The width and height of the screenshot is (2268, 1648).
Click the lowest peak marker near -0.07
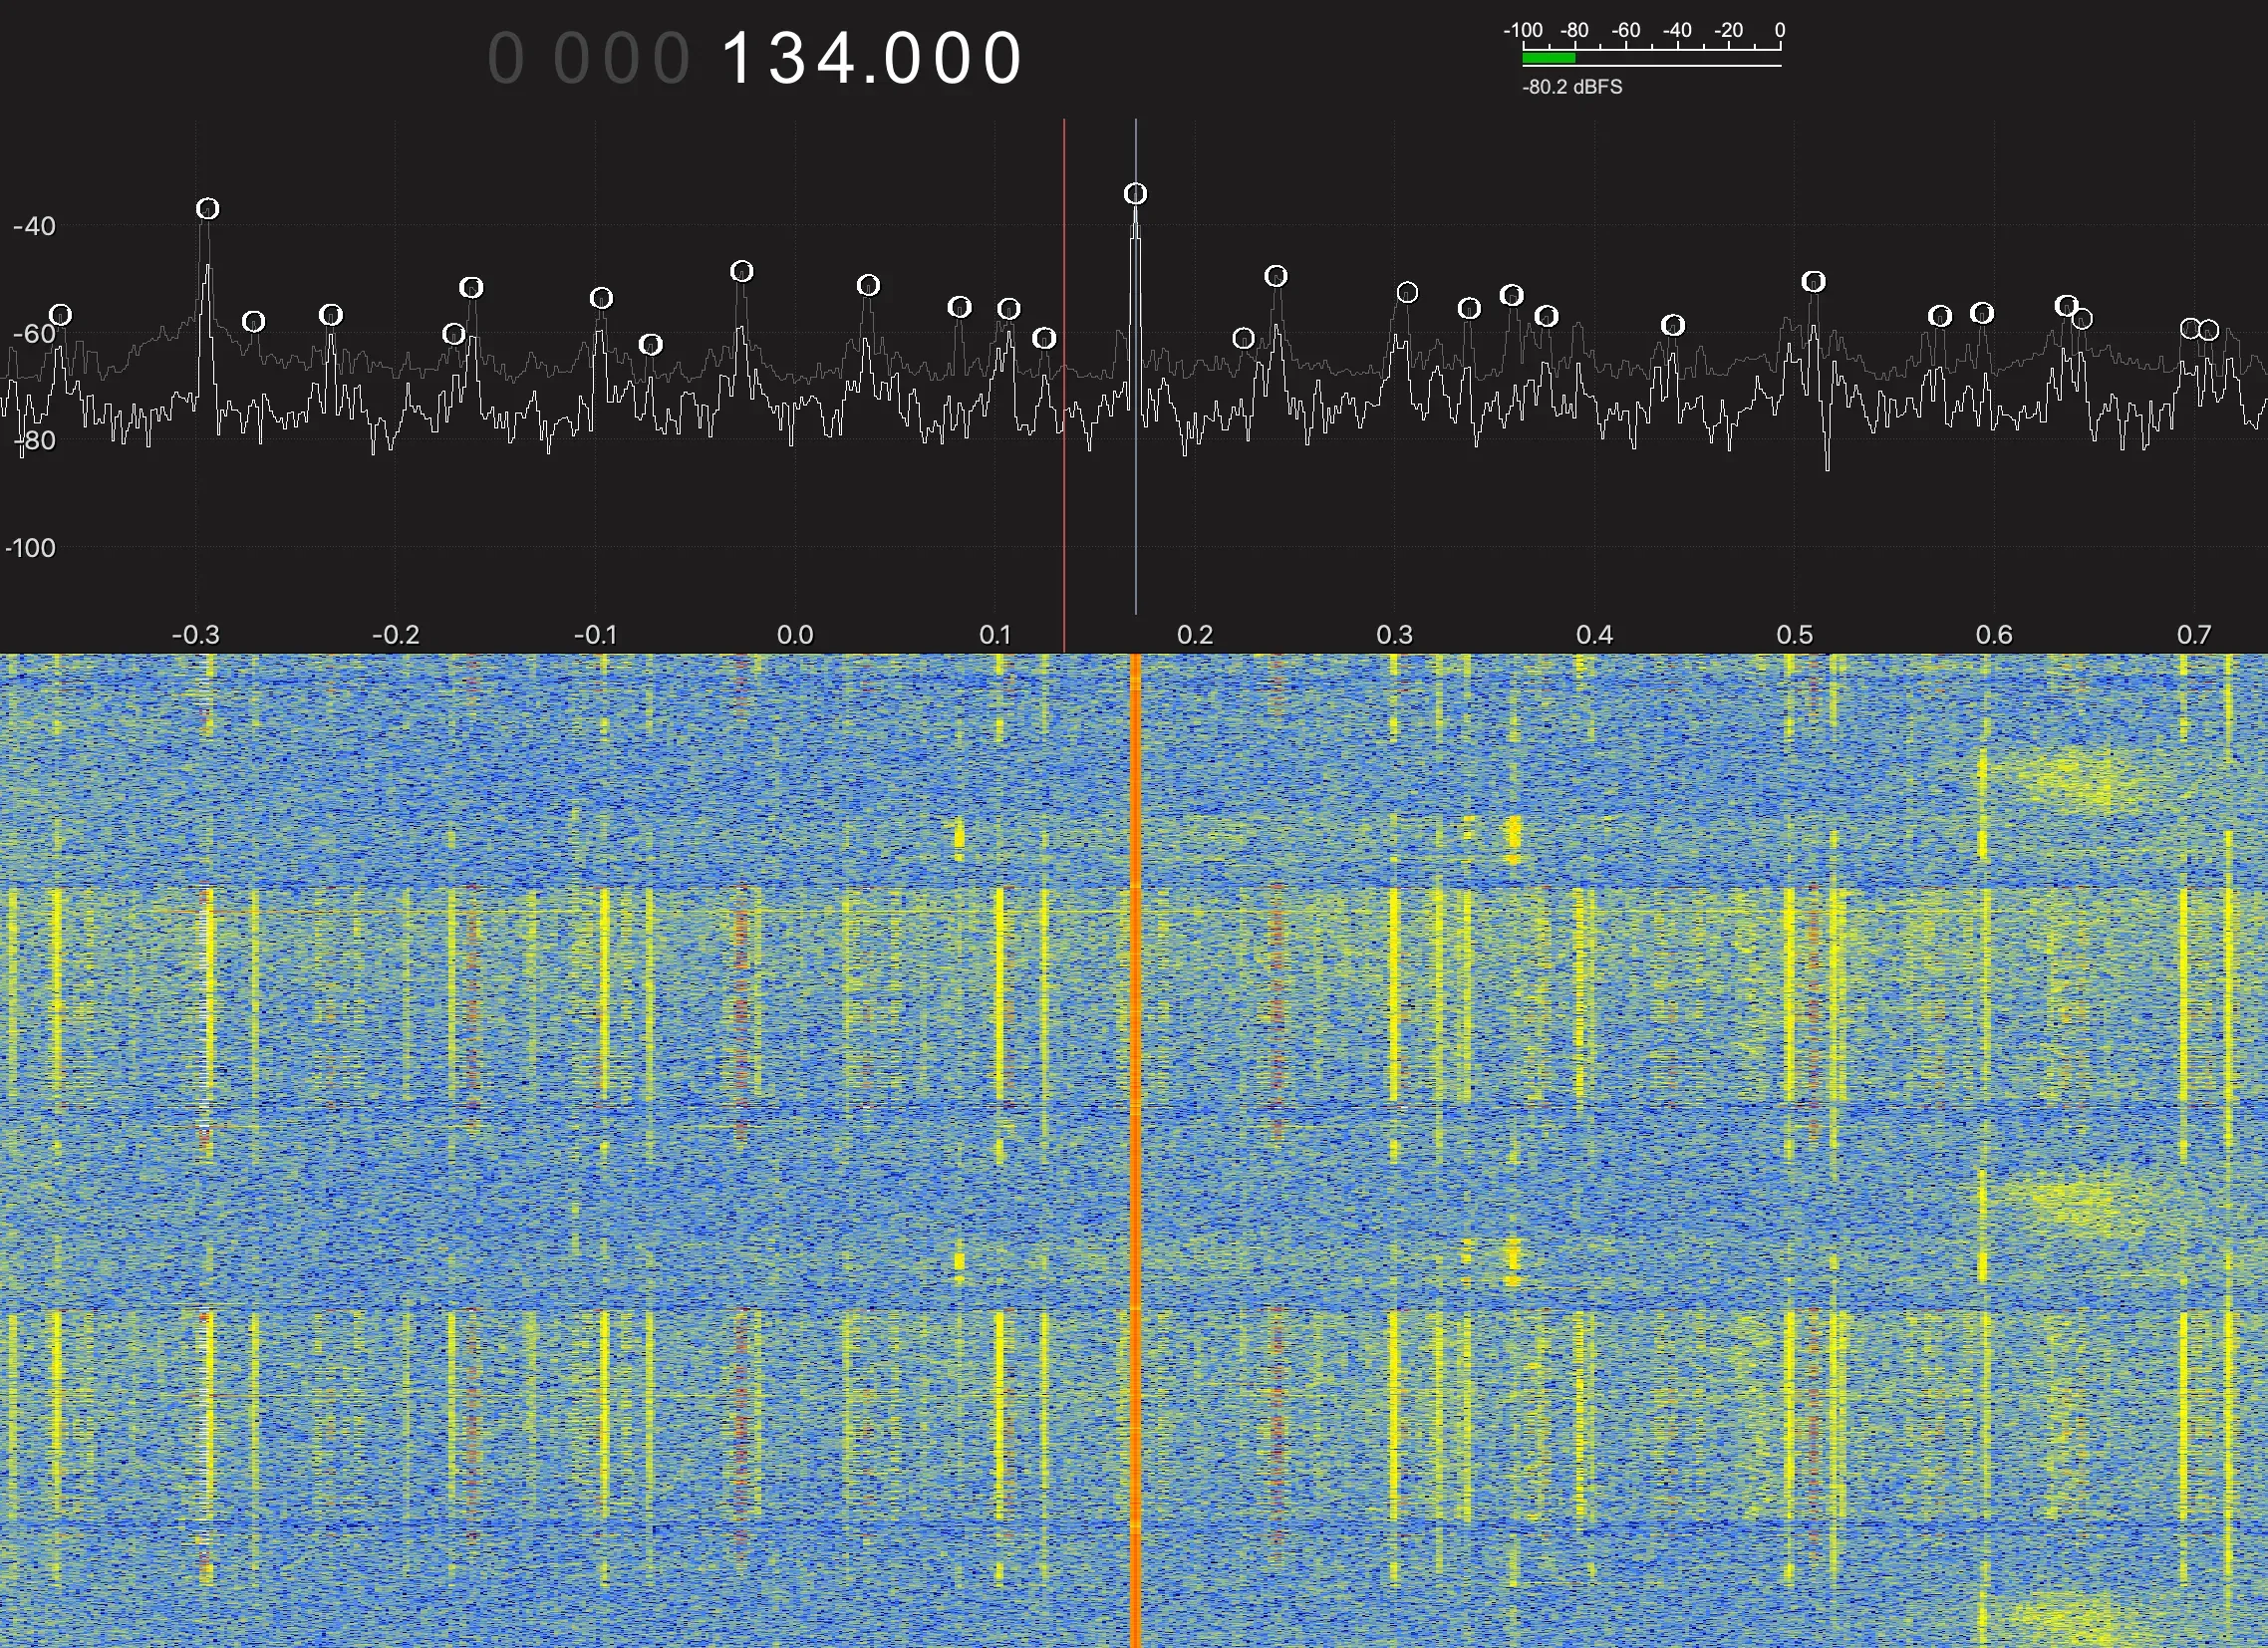point(651,345)
